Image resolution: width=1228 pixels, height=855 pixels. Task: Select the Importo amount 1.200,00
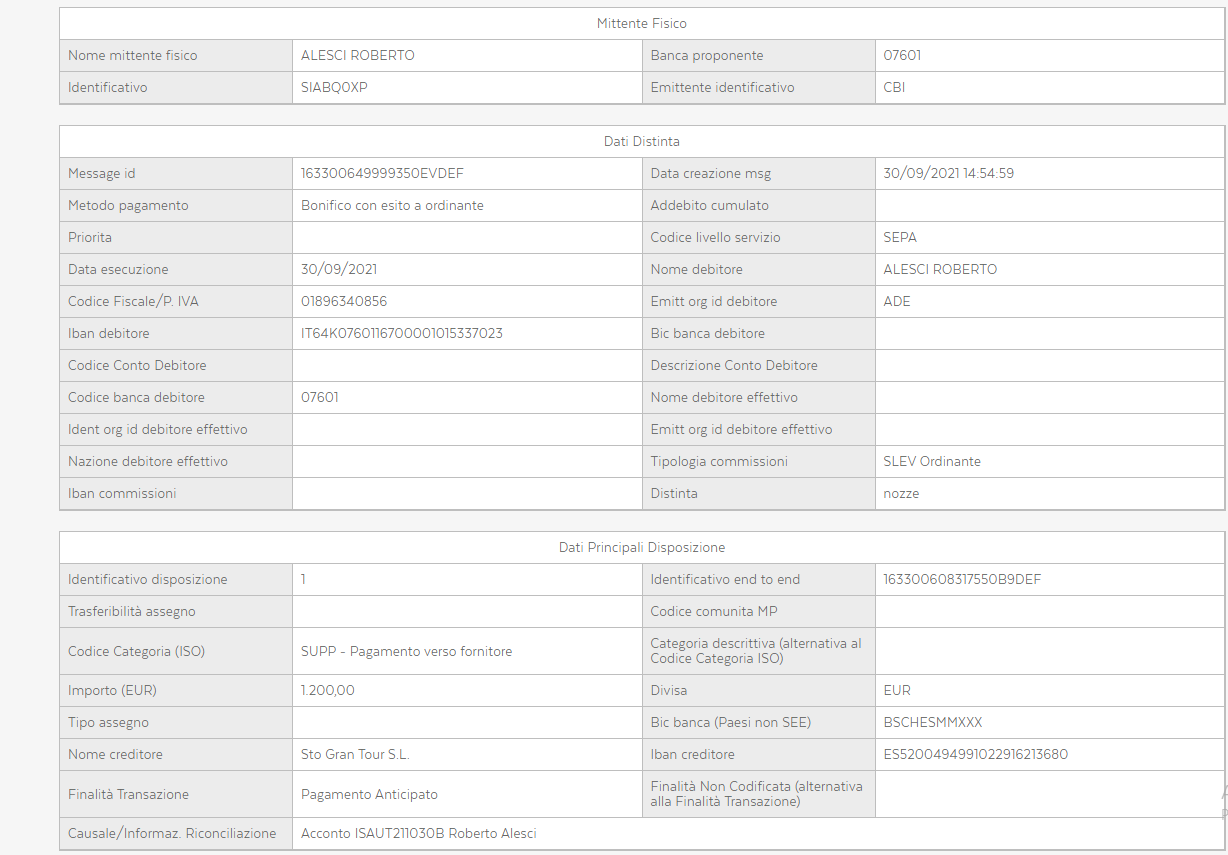[x=327, y=690]
